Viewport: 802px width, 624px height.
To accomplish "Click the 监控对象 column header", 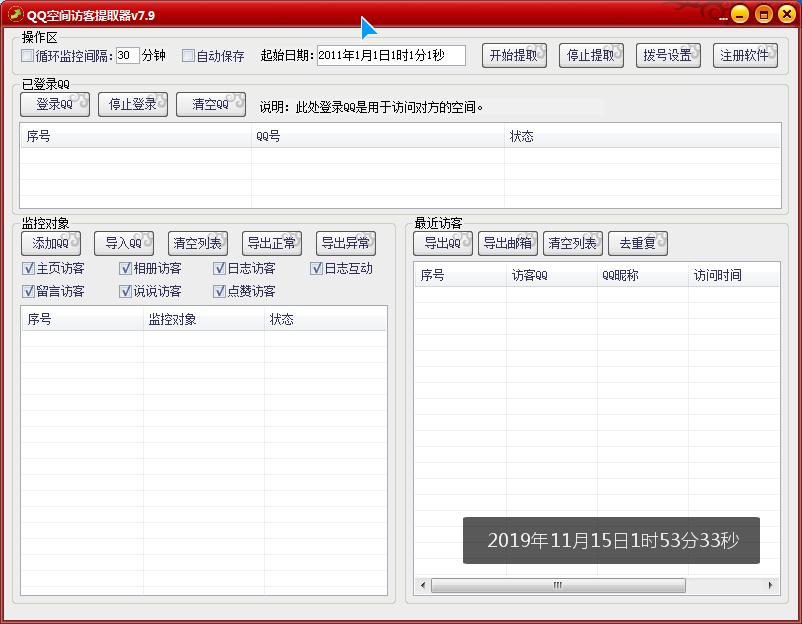I will click(x=204, y=319).
